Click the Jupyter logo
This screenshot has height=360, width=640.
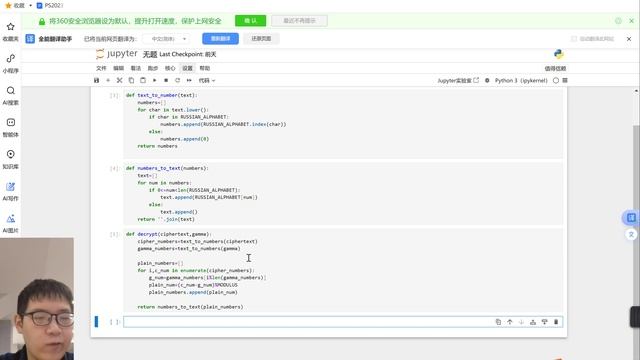tap(117, 54)
